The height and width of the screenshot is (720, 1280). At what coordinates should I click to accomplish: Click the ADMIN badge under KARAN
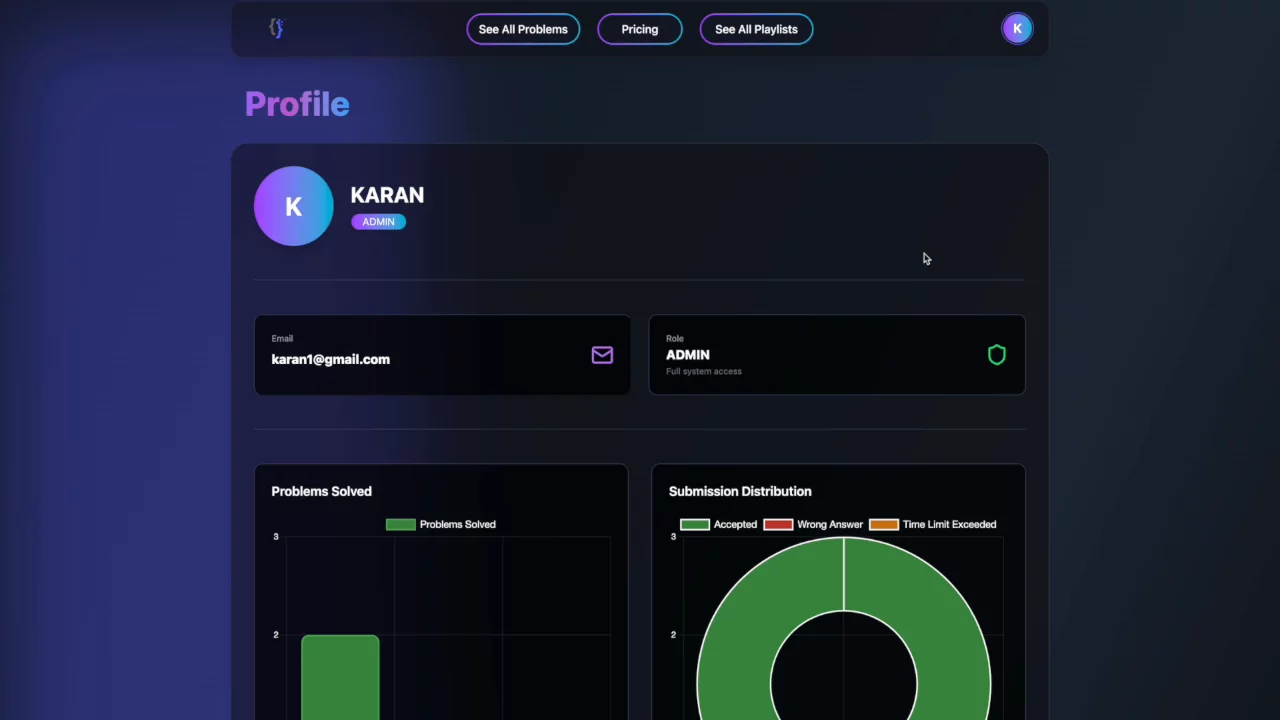point(378,222)
